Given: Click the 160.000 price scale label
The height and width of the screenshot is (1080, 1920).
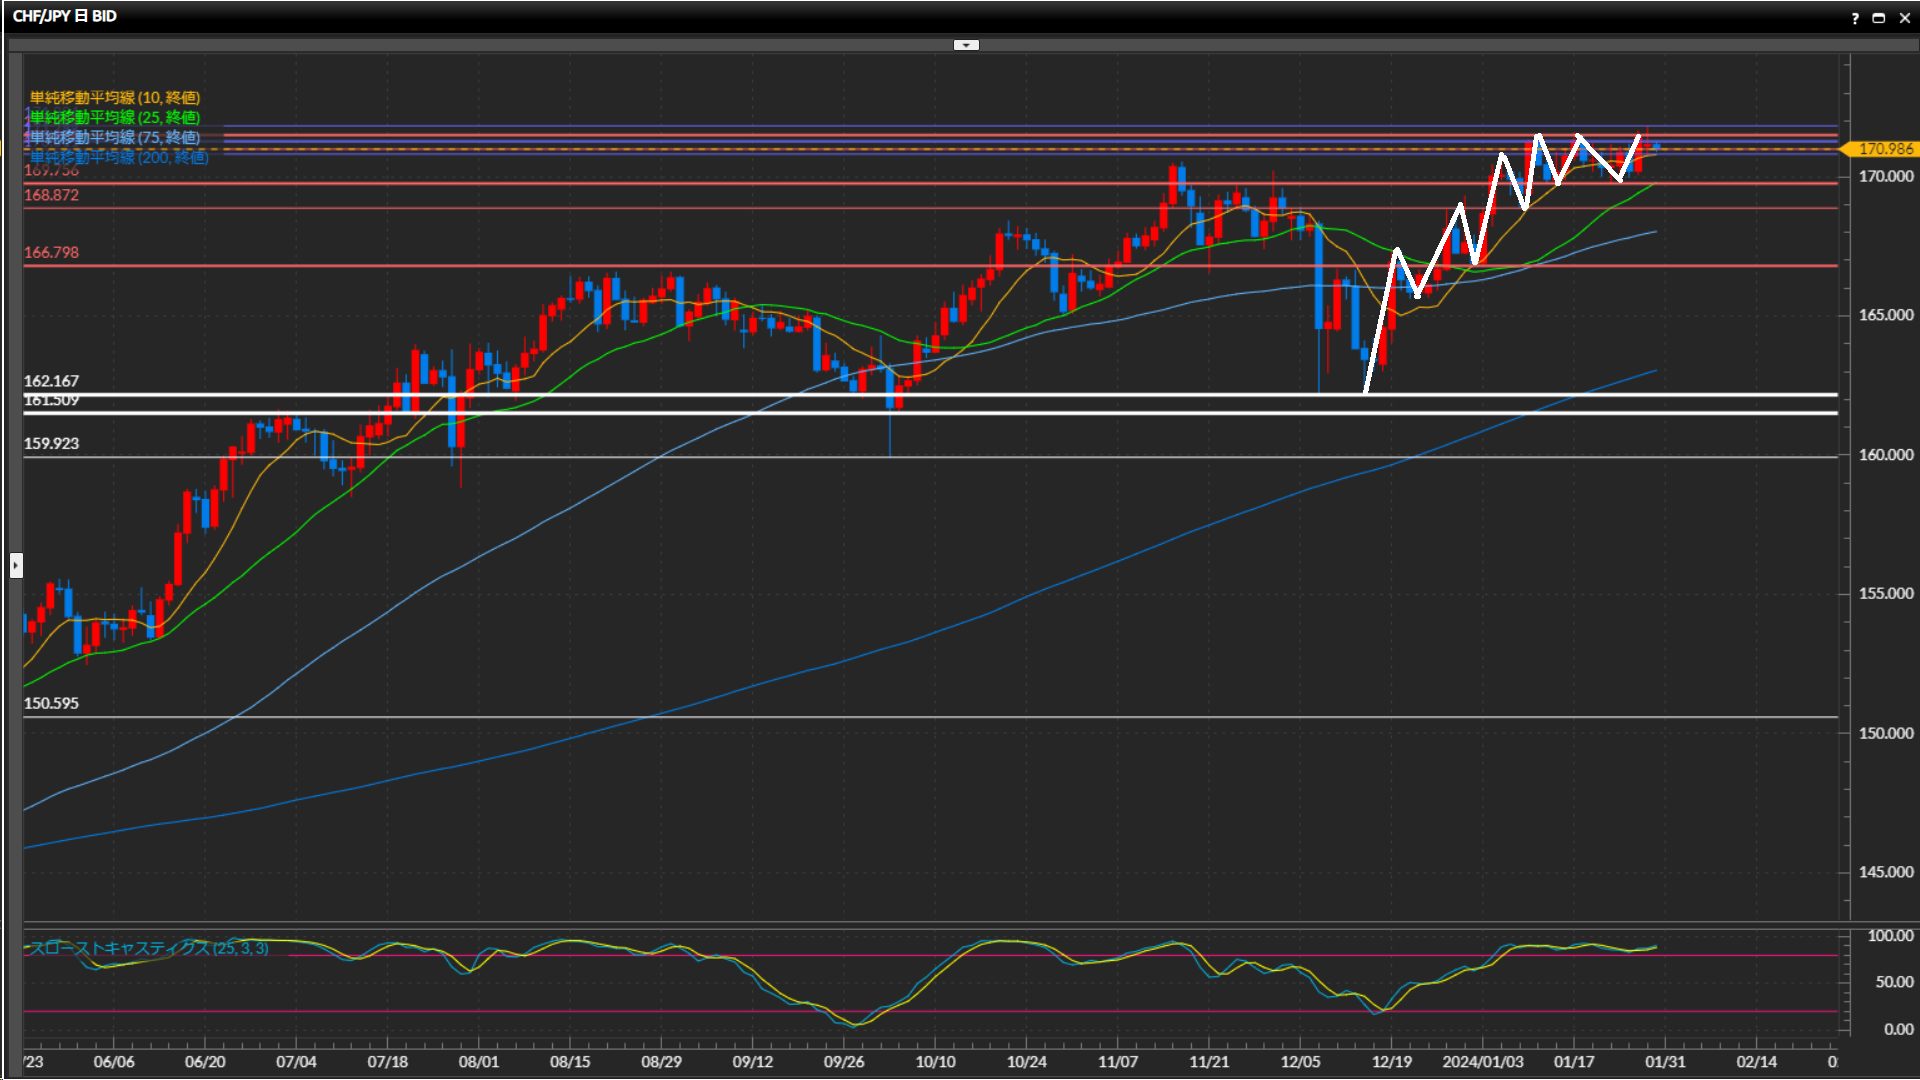Looking at the screenshot, I should coord(1885,455).
